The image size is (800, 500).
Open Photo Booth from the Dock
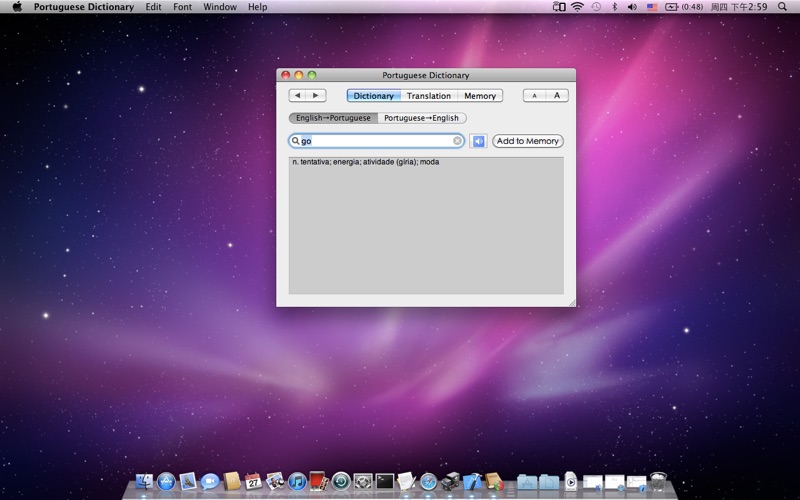pyautogui.click(x=318, y=481)
